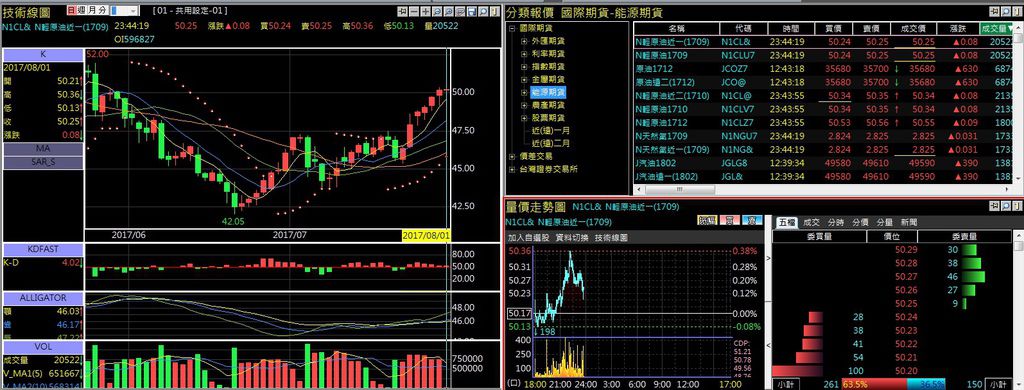Expand the 台灣證券交易所 node

tap(512, 169)
